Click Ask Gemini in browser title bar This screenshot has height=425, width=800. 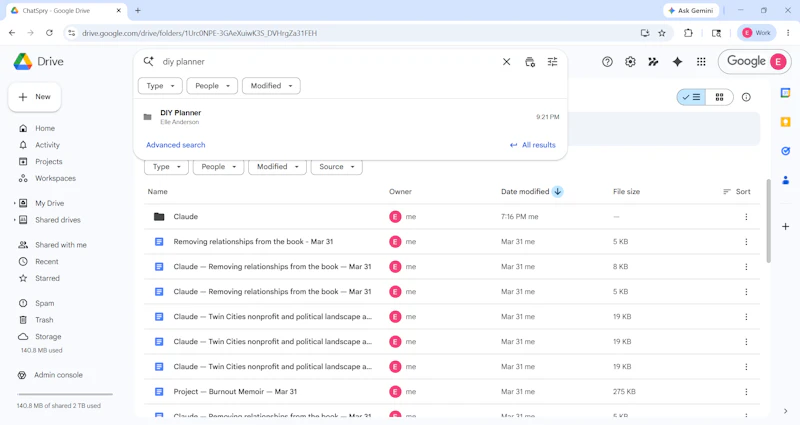pos(691,10)
